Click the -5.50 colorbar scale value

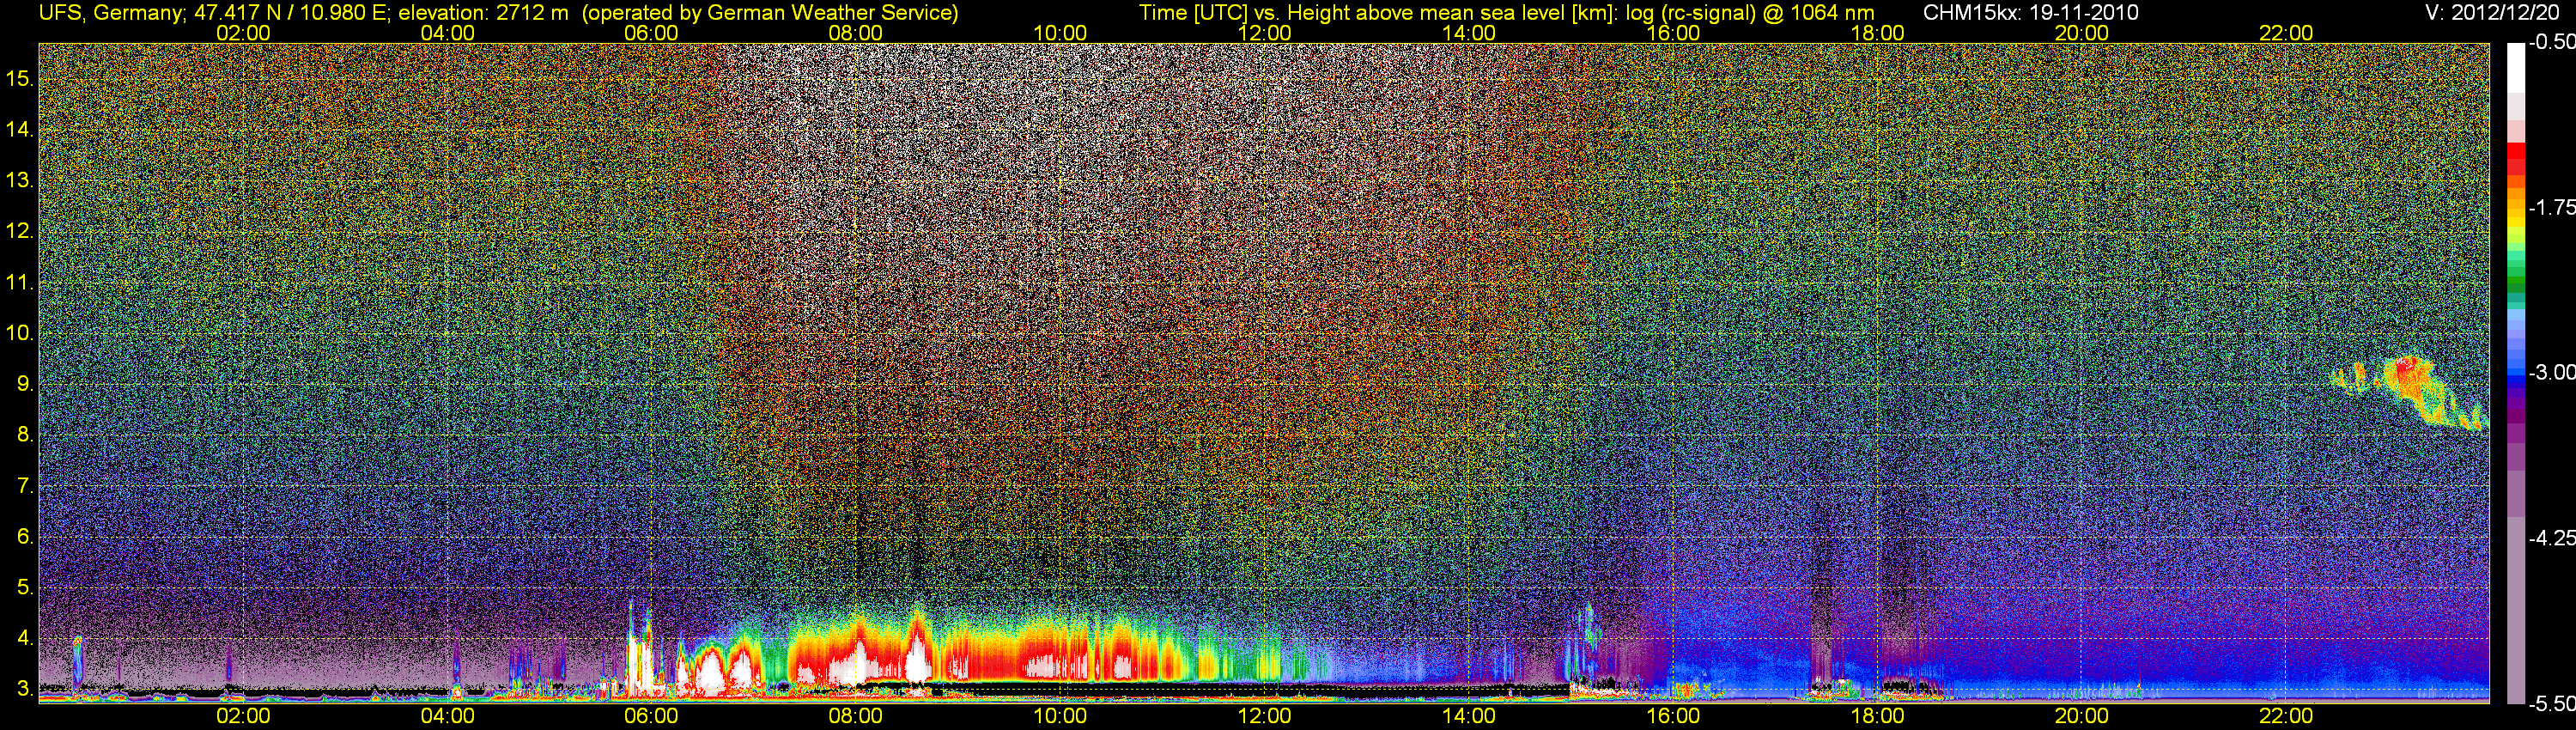coord(2551,703)
